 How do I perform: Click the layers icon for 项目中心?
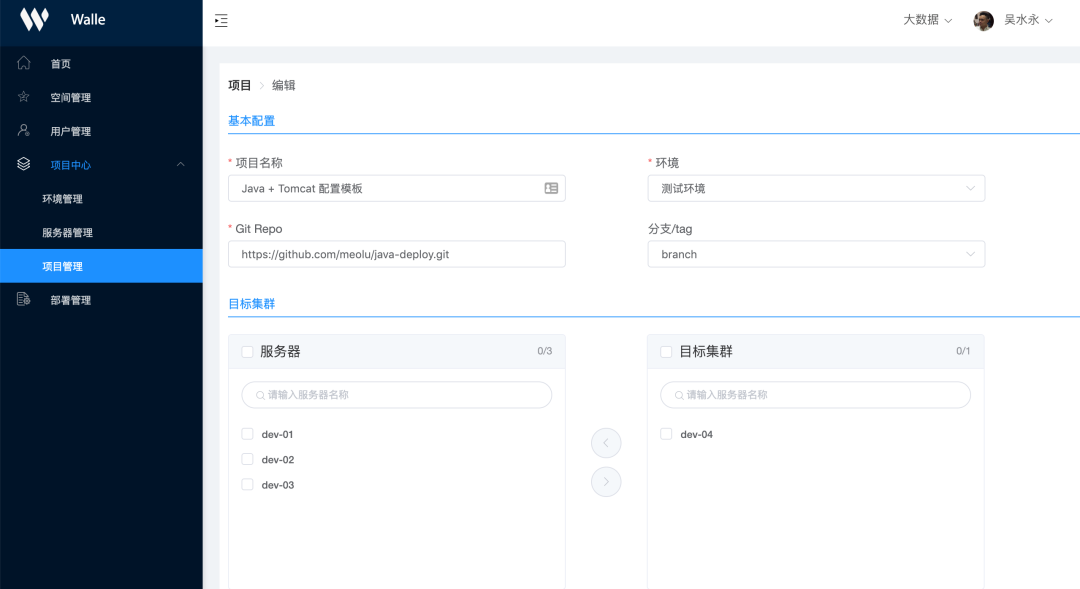(x=23, y=164)
